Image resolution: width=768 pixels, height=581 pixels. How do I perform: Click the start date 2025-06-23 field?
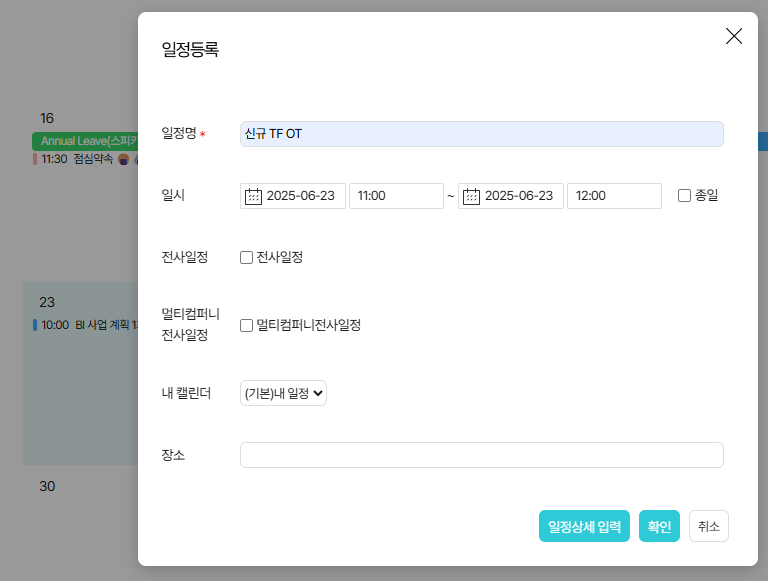click(305, 196)
